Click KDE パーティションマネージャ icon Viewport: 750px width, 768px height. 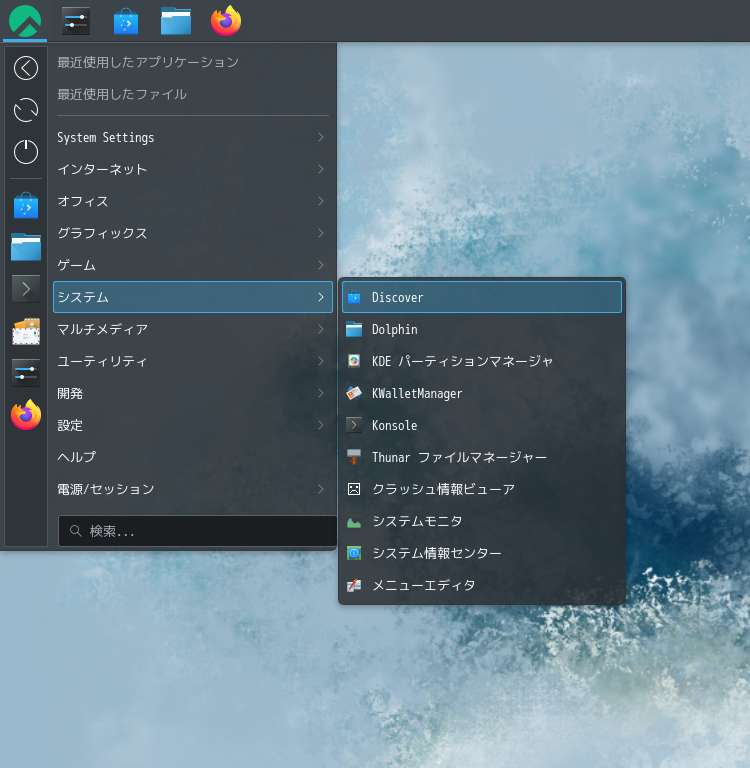pos(354,361)
